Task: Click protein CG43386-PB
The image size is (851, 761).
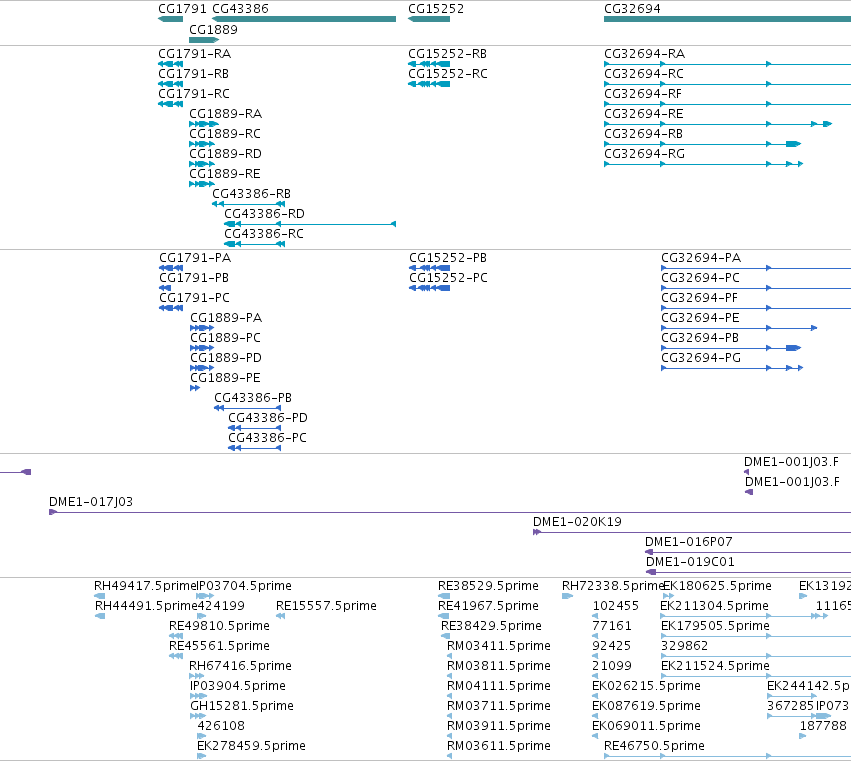Action: click(253, 398)
